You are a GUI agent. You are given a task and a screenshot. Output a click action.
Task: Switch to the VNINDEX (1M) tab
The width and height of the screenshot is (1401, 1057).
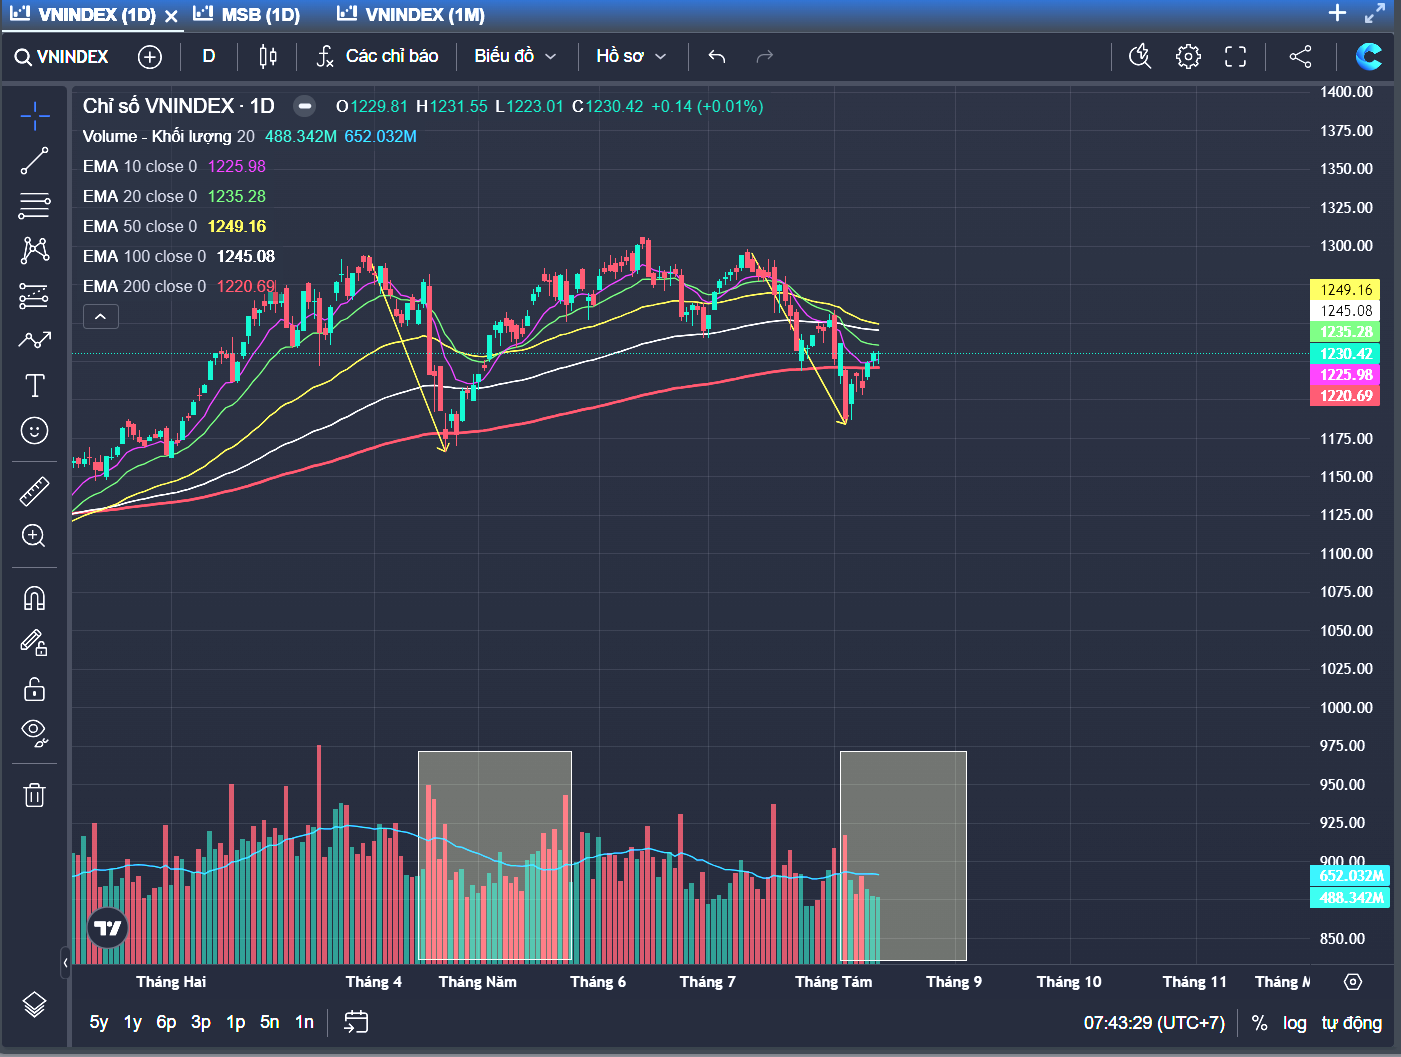point(411,15)
